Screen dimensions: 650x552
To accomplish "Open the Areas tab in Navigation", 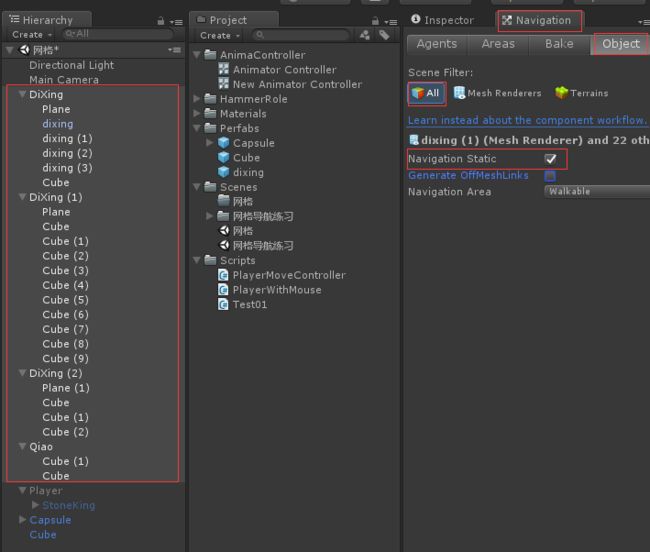I will [x=498, y=44].
